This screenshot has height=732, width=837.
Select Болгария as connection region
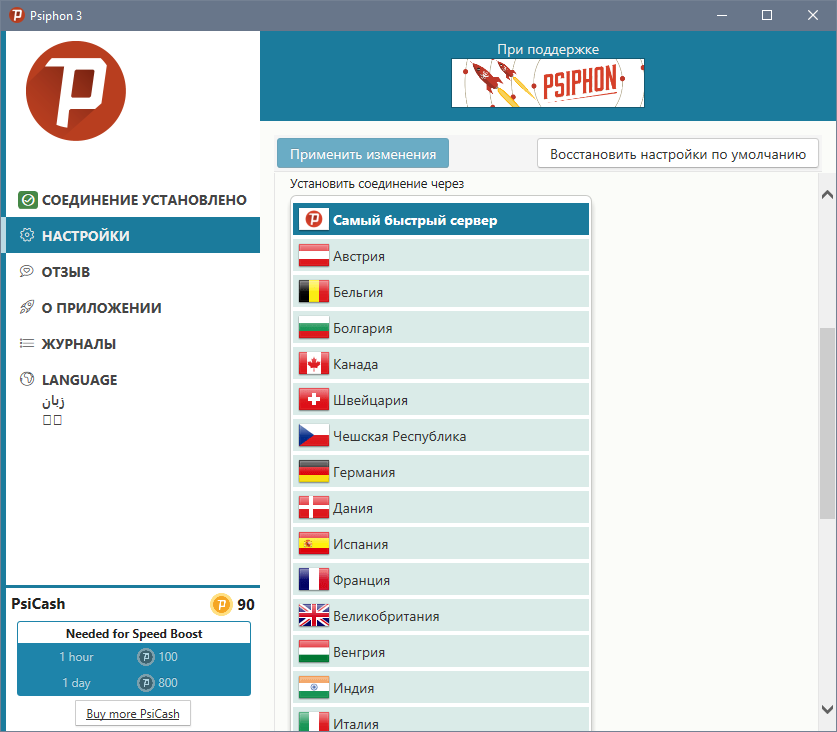[441, 328]
